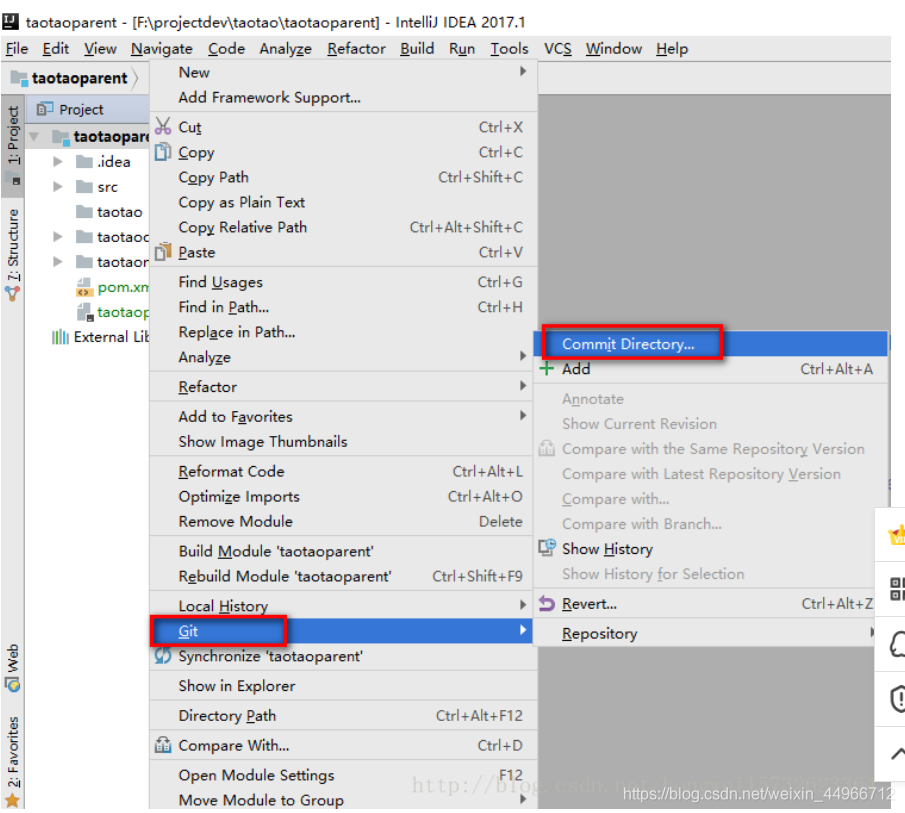905x813 pixels.
Task: Choose Replace in Path...
Action: pos(342,332)
